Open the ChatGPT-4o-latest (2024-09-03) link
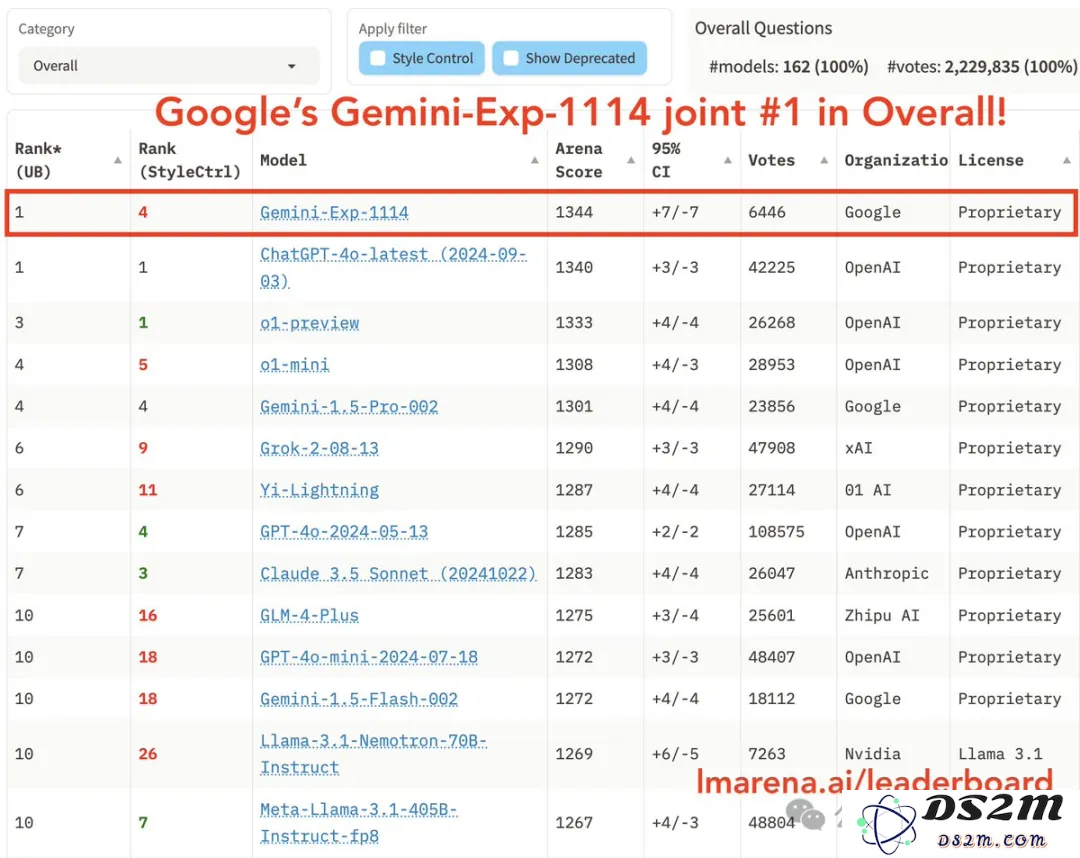Viewport: 1080px width, 858px height. click(x=393, y=268)
